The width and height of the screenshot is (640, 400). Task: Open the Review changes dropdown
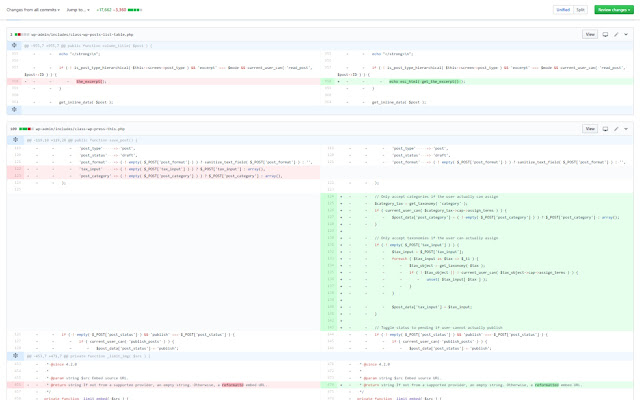tap(613, 9)
